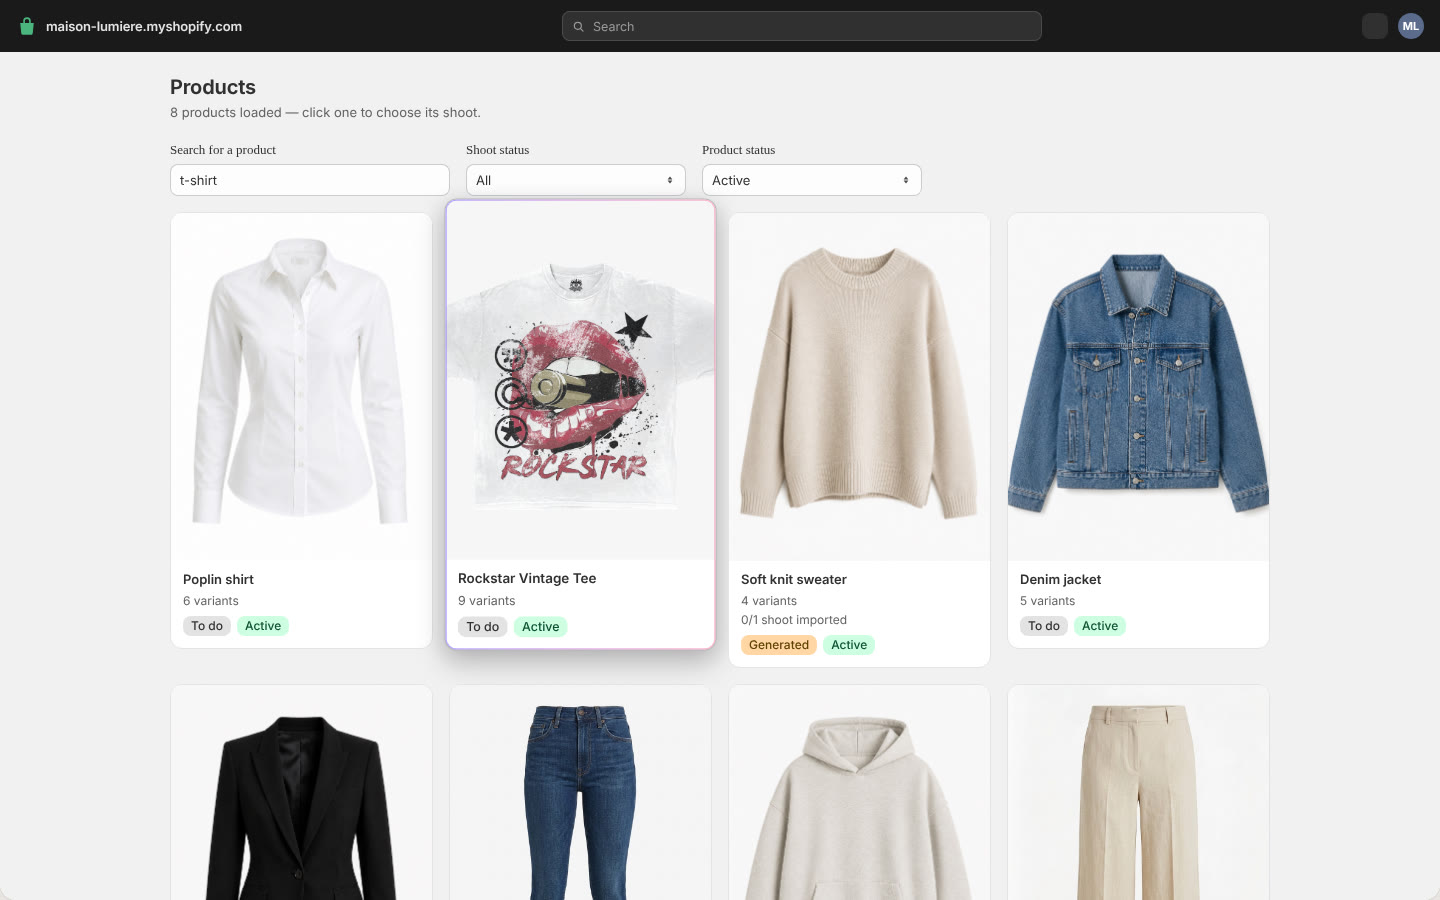Click the 'Denim jacket' product title

[1060, 579]
